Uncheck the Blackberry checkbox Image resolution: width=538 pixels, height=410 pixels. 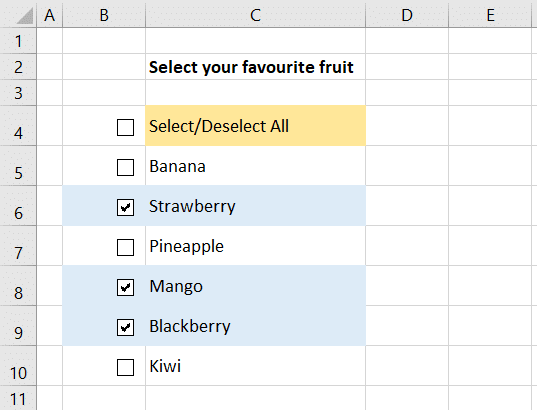pyautogui.click(x=125, y=327)
